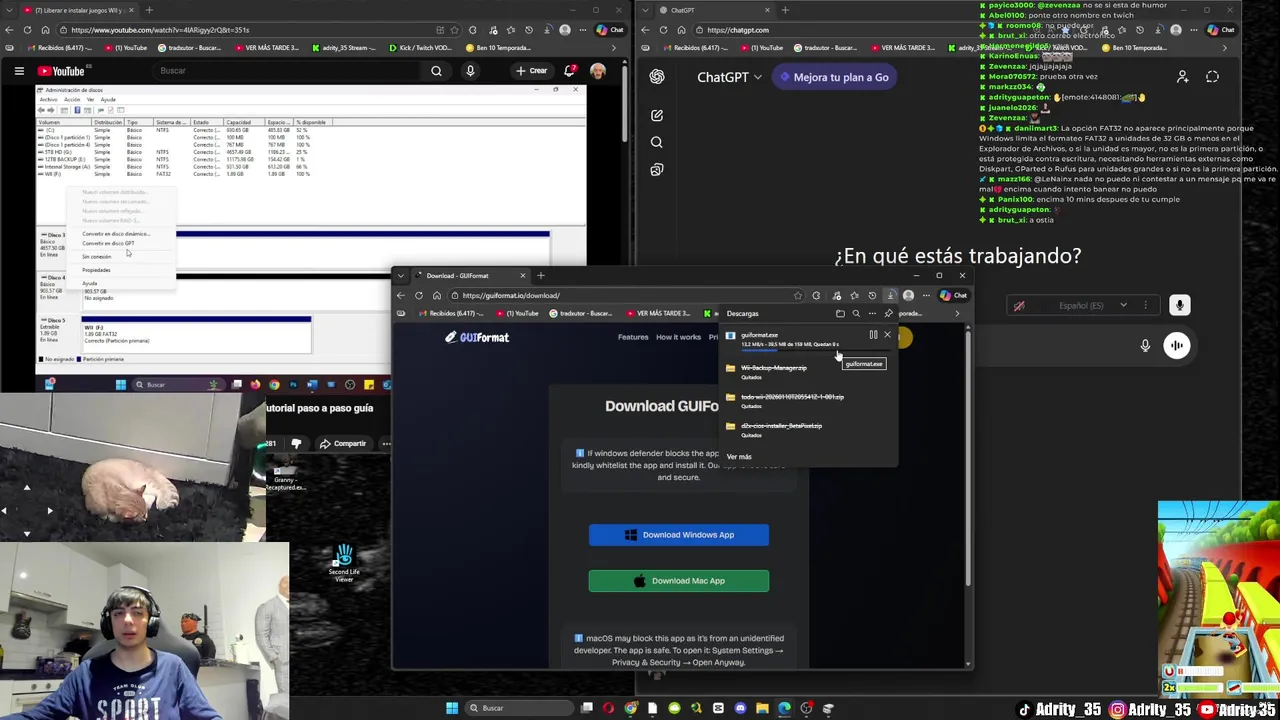Image resolution: width=1280 pixels, height=720 pixels.
Task: Click YouTube Crear button
Action: point(531,71)
